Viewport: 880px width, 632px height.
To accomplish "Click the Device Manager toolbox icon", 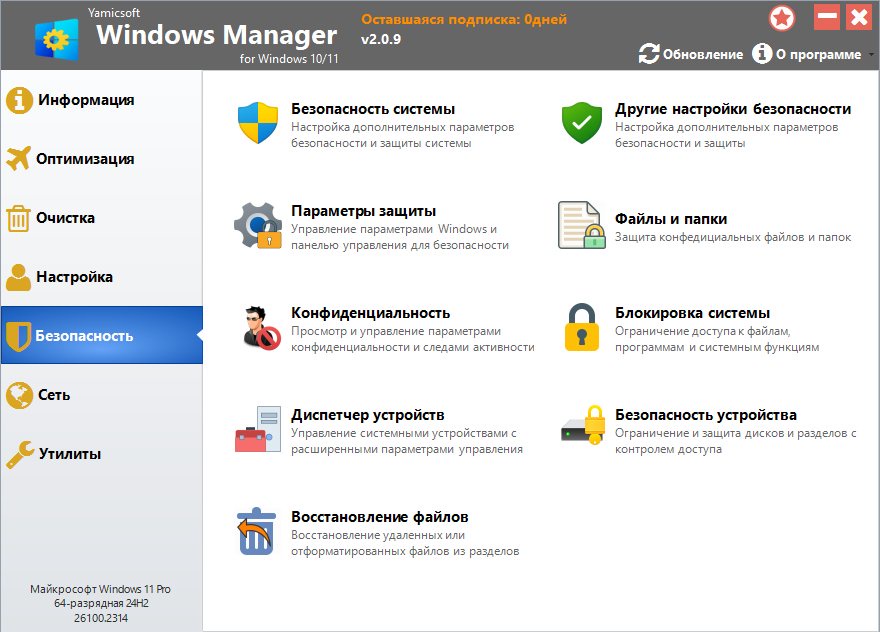I will (x=257, y=429).
